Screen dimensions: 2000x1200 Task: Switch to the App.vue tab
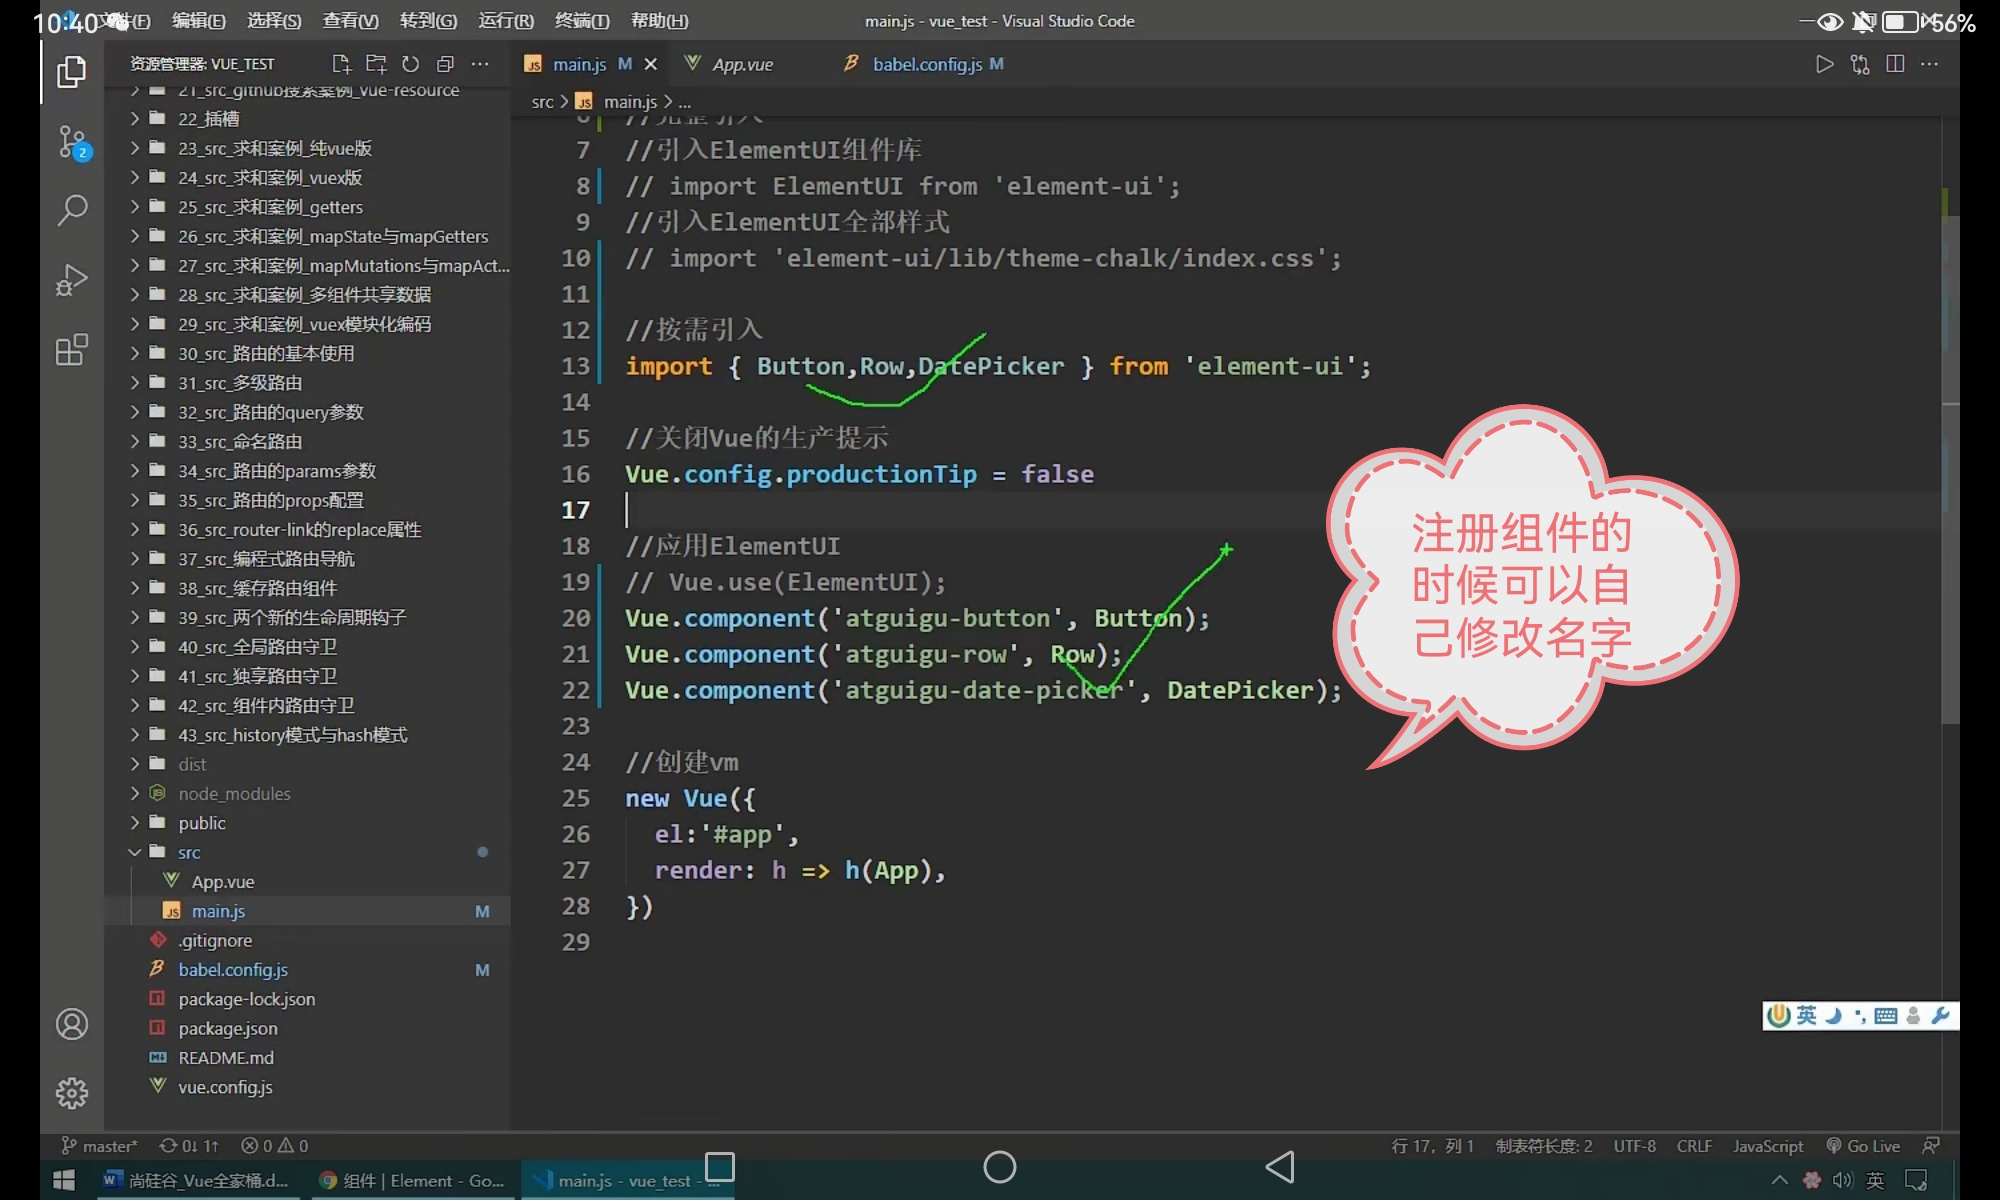742,64
